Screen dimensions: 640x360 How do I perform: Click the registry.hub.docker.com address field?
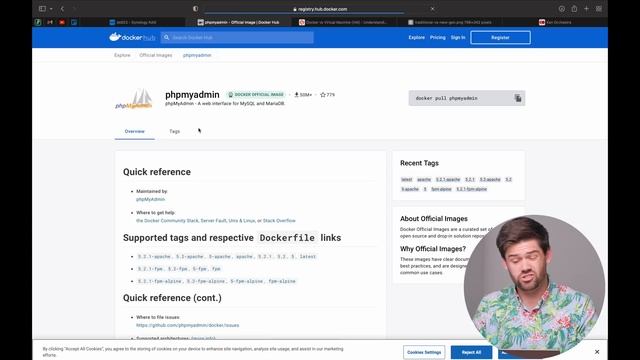tap(320, 9)
